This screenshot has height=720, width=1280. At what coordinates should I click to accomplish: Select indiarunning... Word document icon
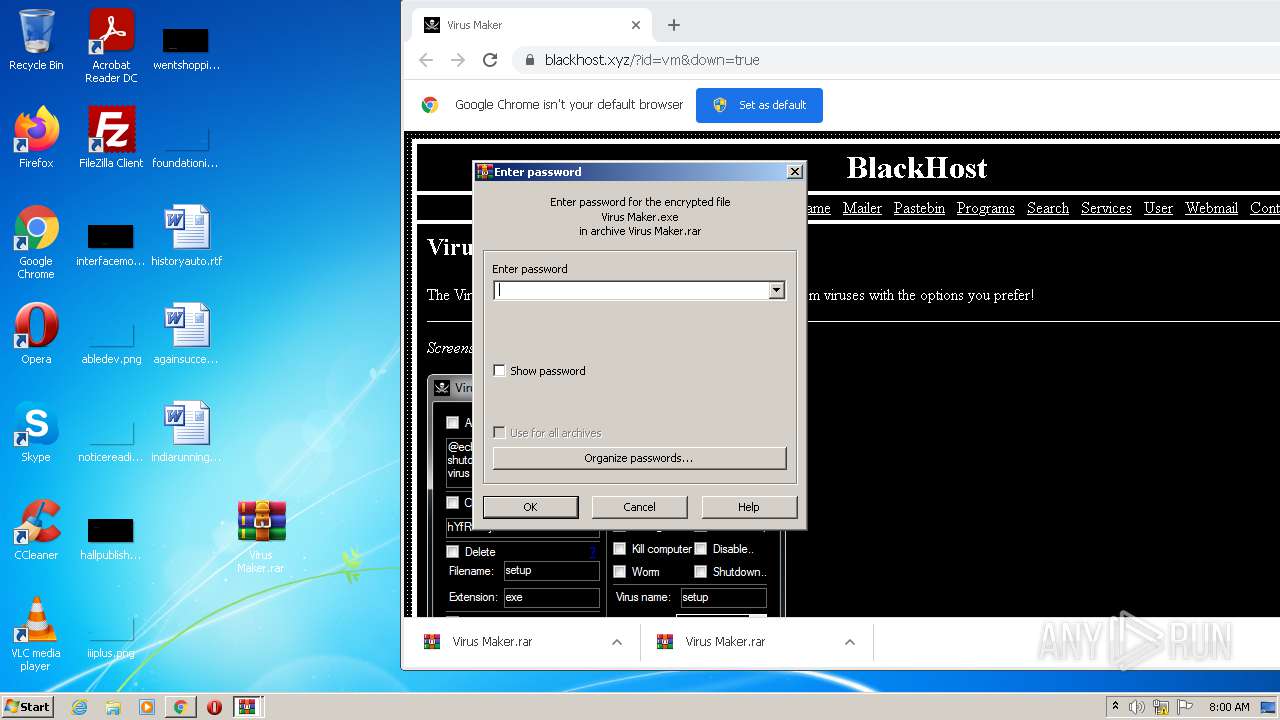click(x=186, y=432)
